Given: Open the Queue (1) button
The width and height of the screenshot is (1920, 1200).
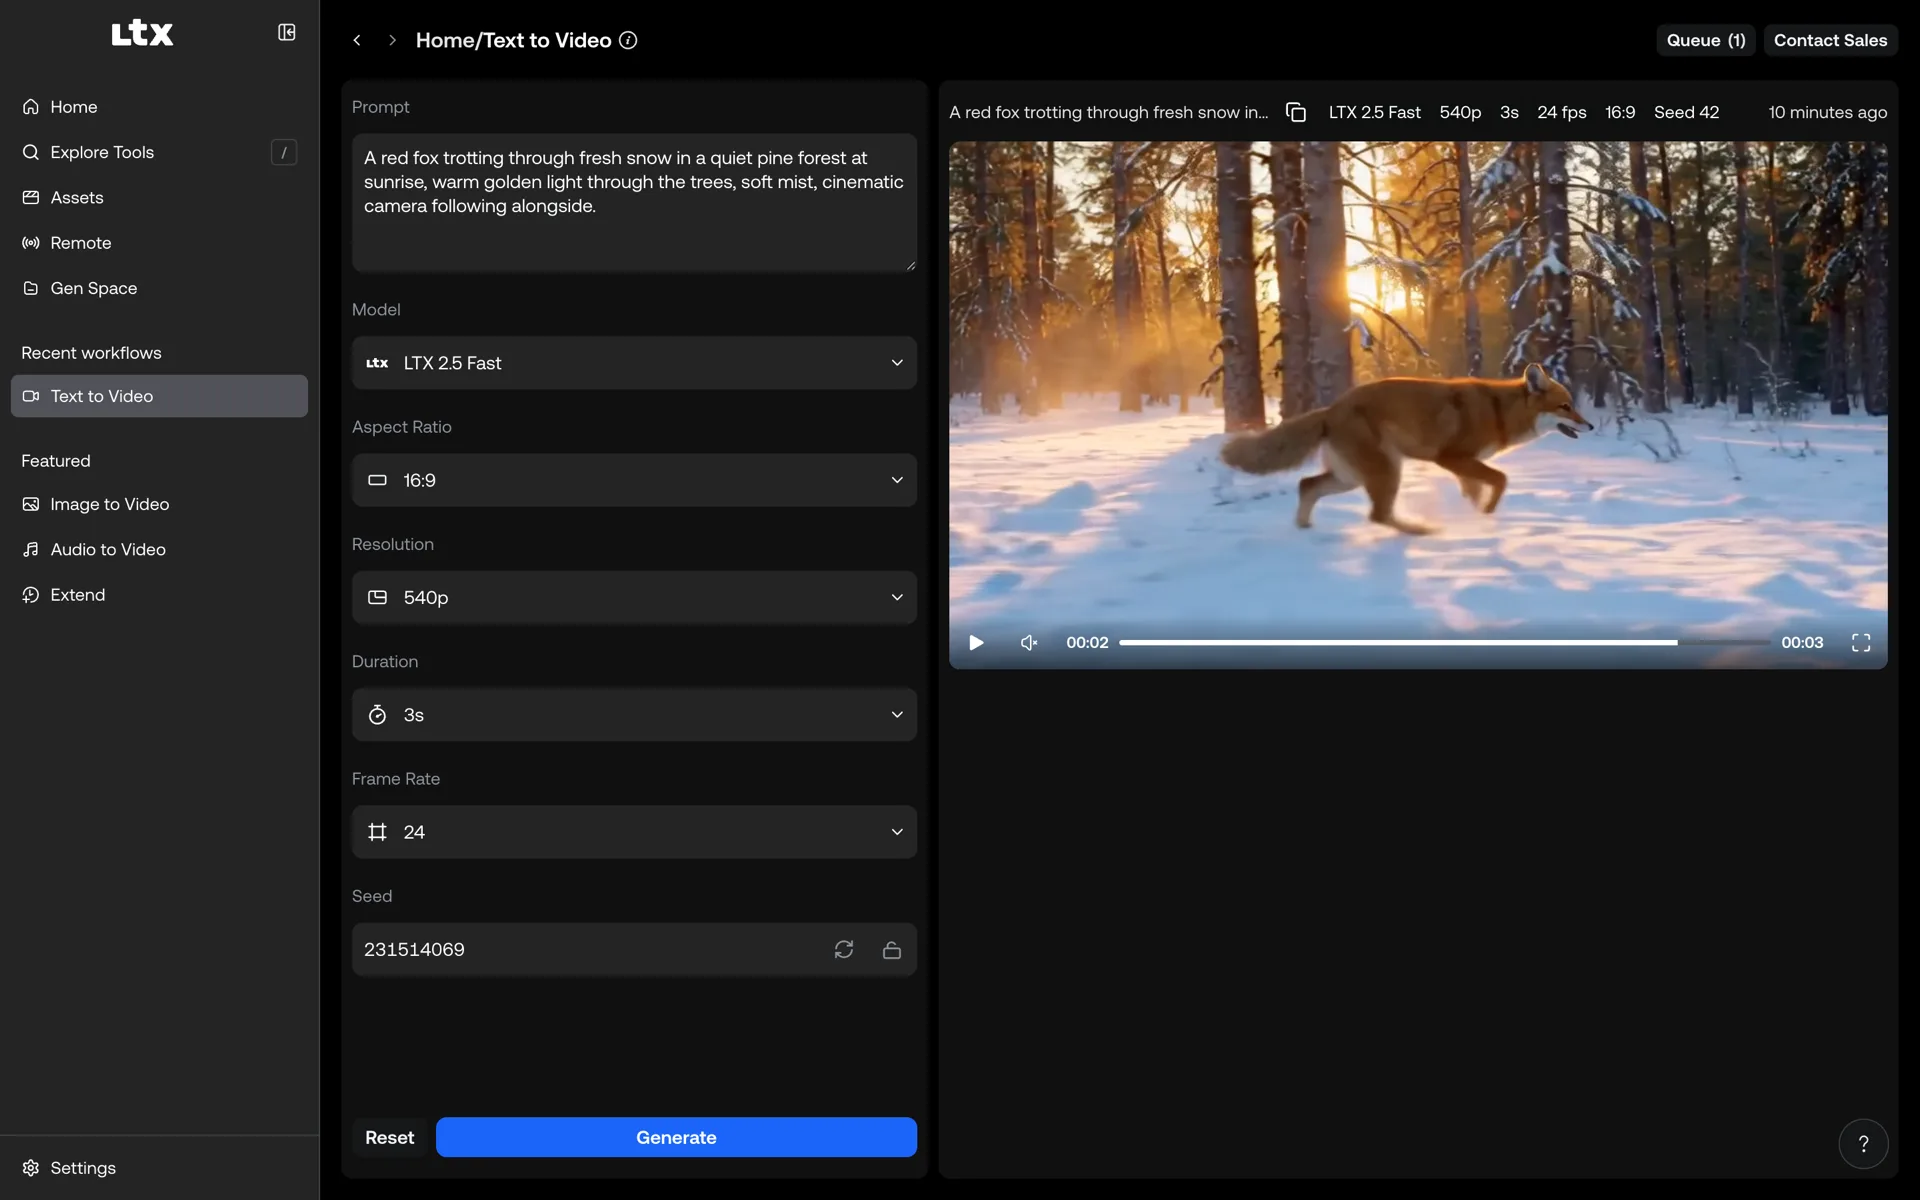Looking at the screenshot, I should [x=1706, y=40].
